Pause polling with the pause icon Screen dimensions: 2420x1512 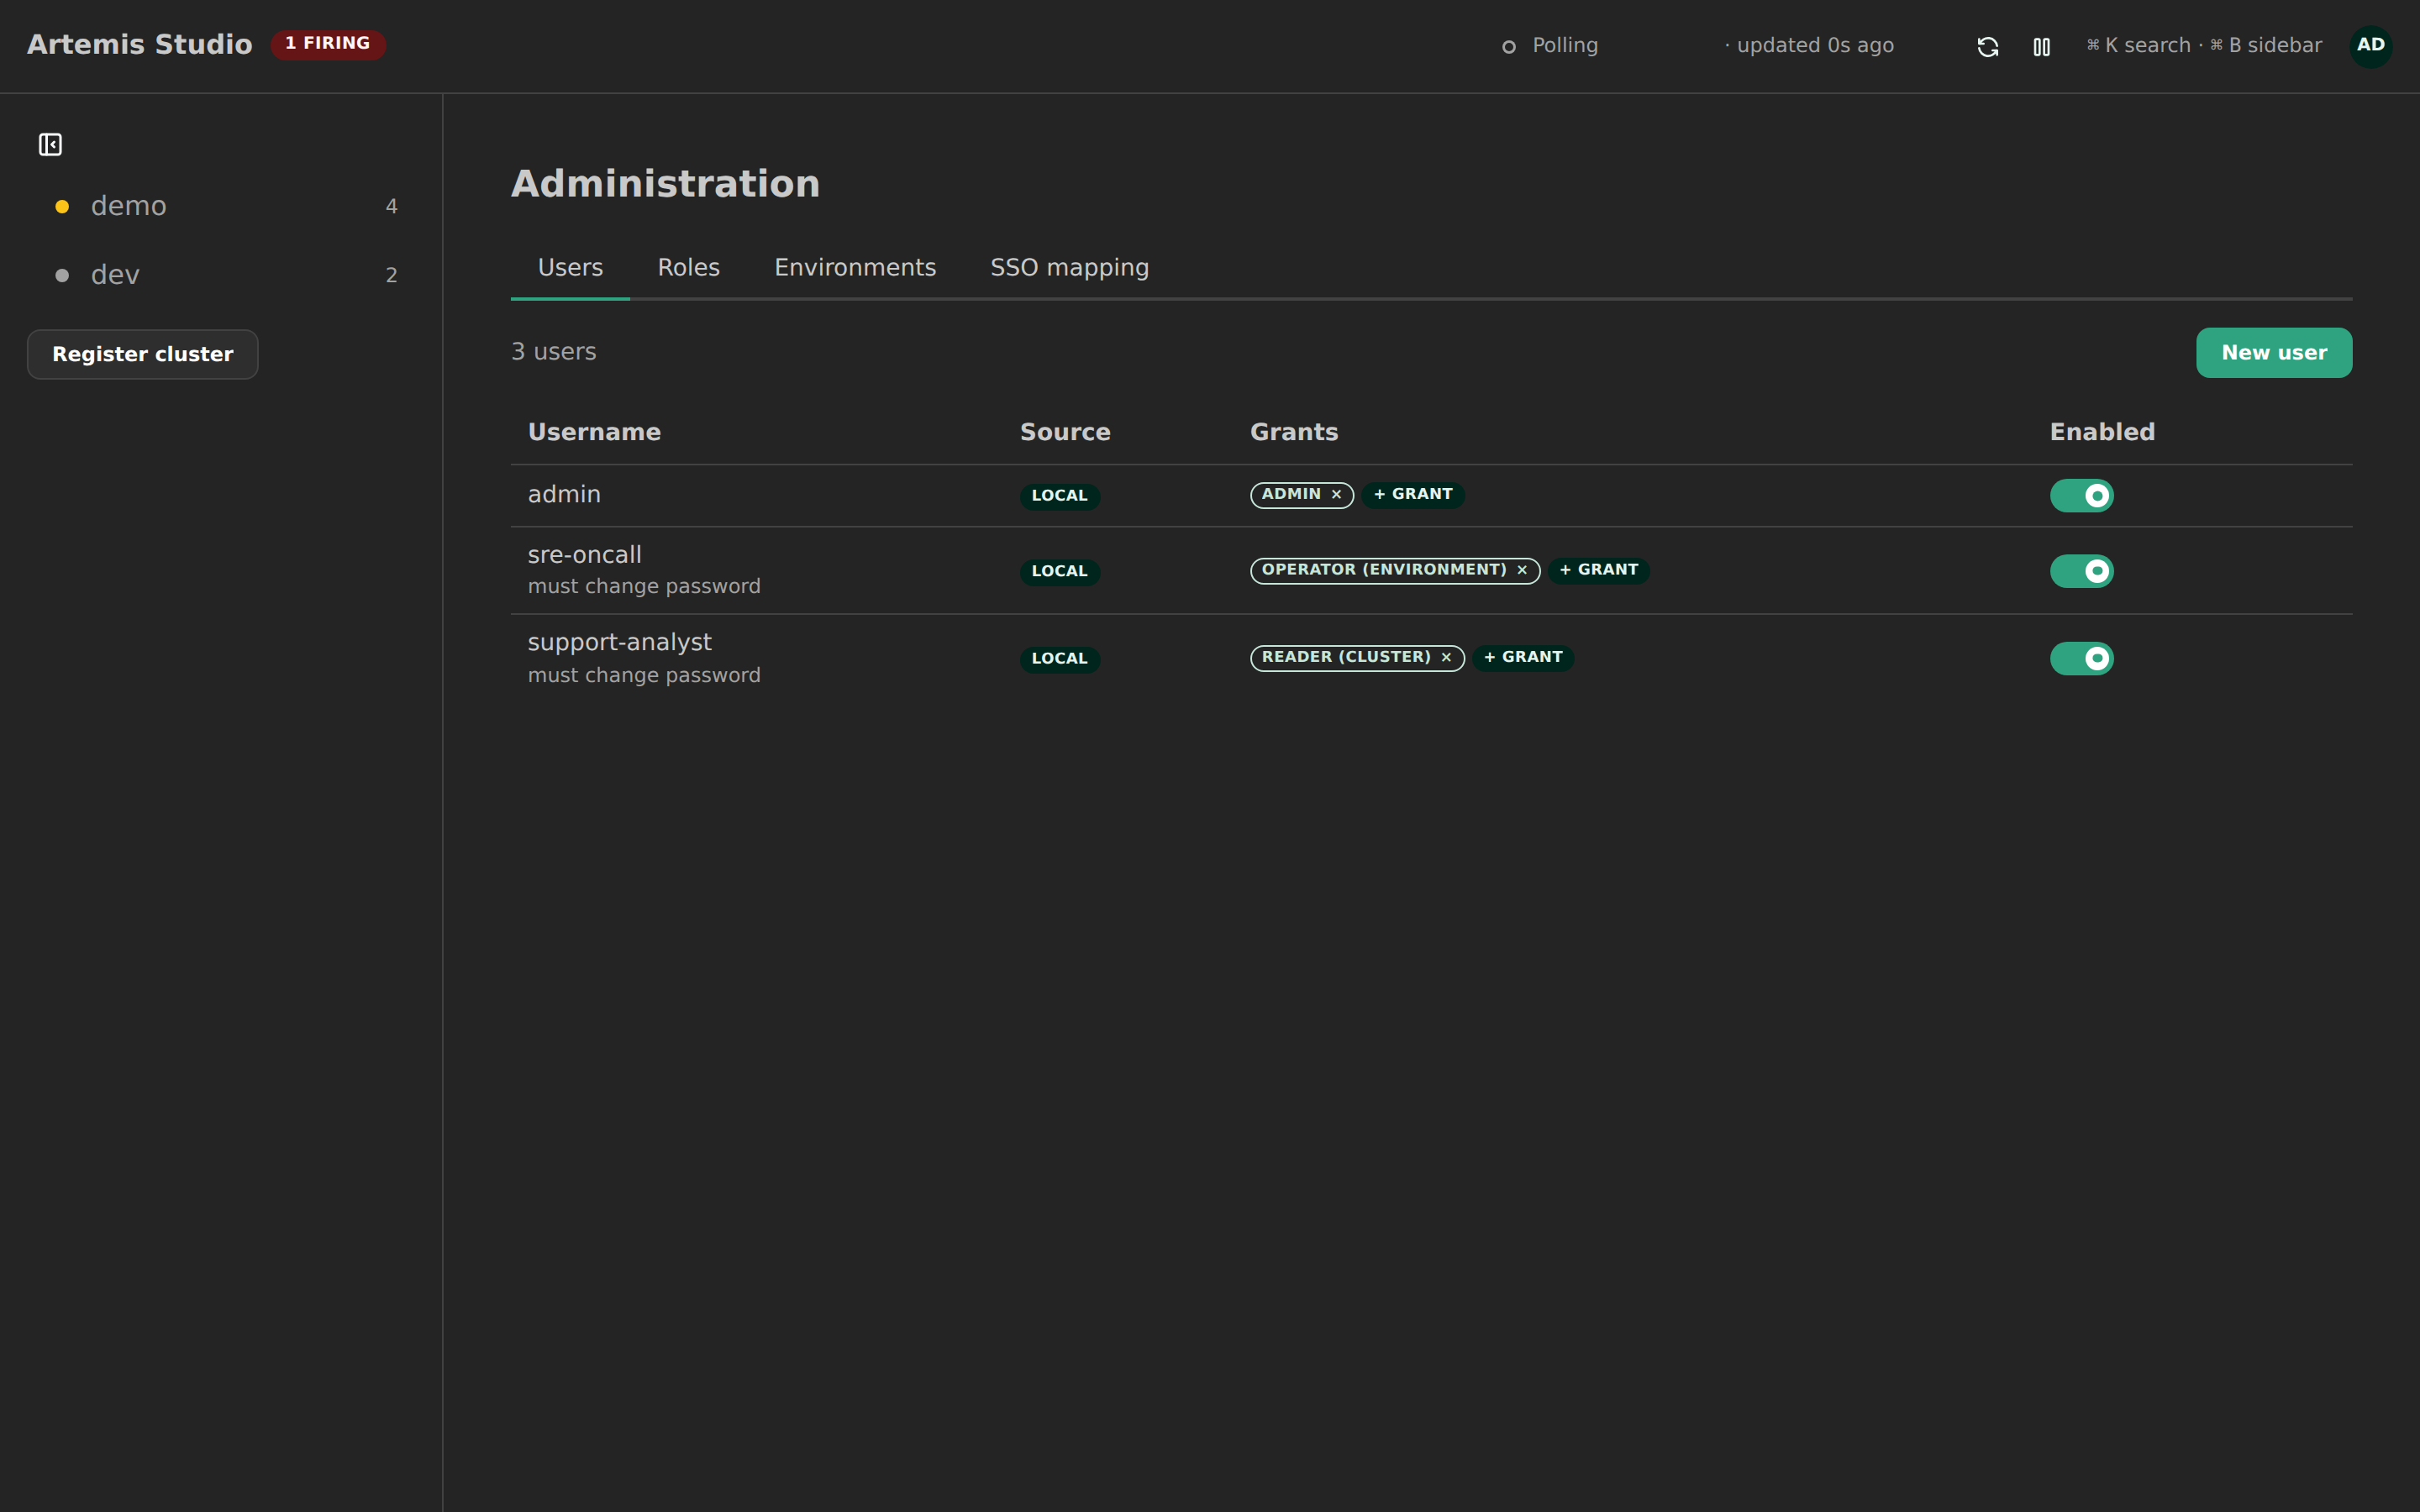(x=2041, y=47)
